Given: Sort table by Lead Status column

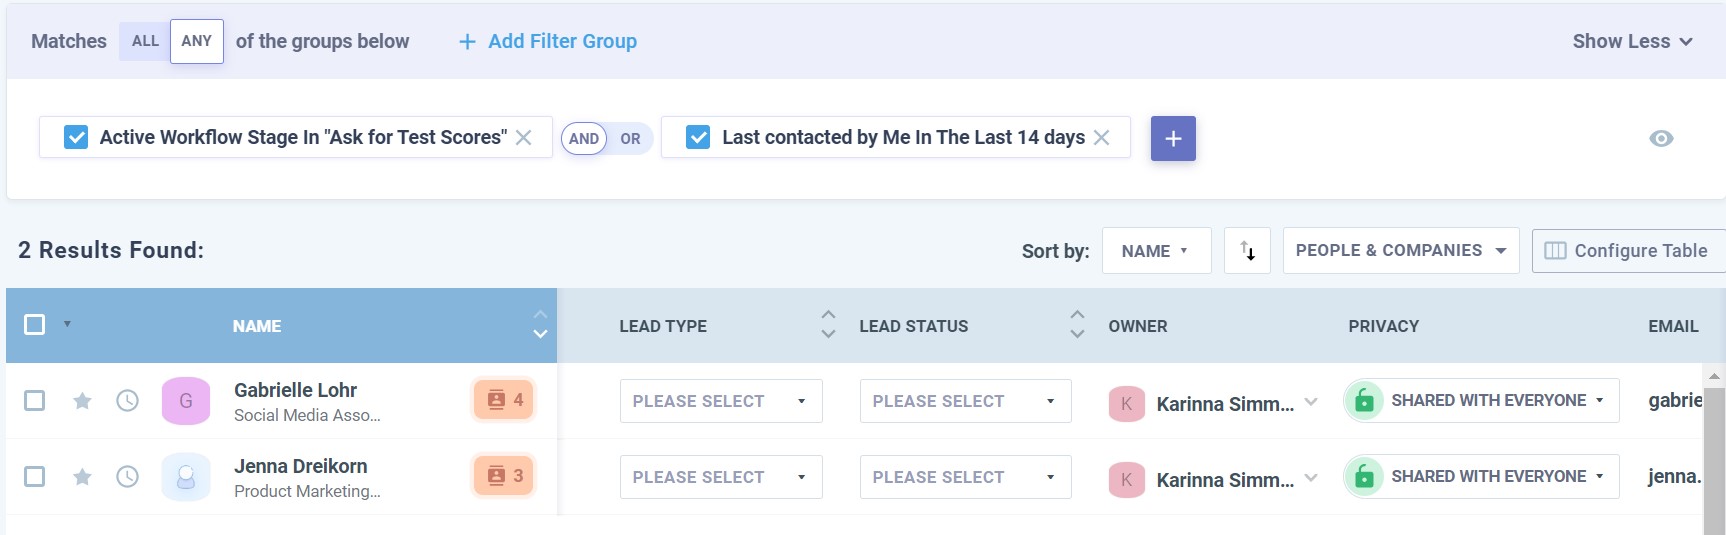Looking at the screenshot, I should coord(1076,324).
